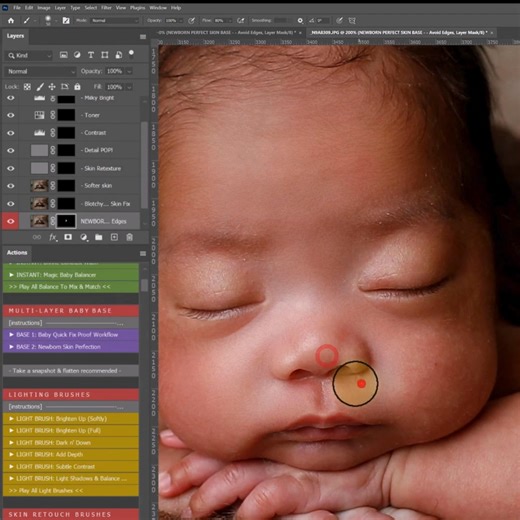Filter layers by pixel layer icon
Viewport: 520px width, 520px height.
pyautogui.click(x=63, y=55)
